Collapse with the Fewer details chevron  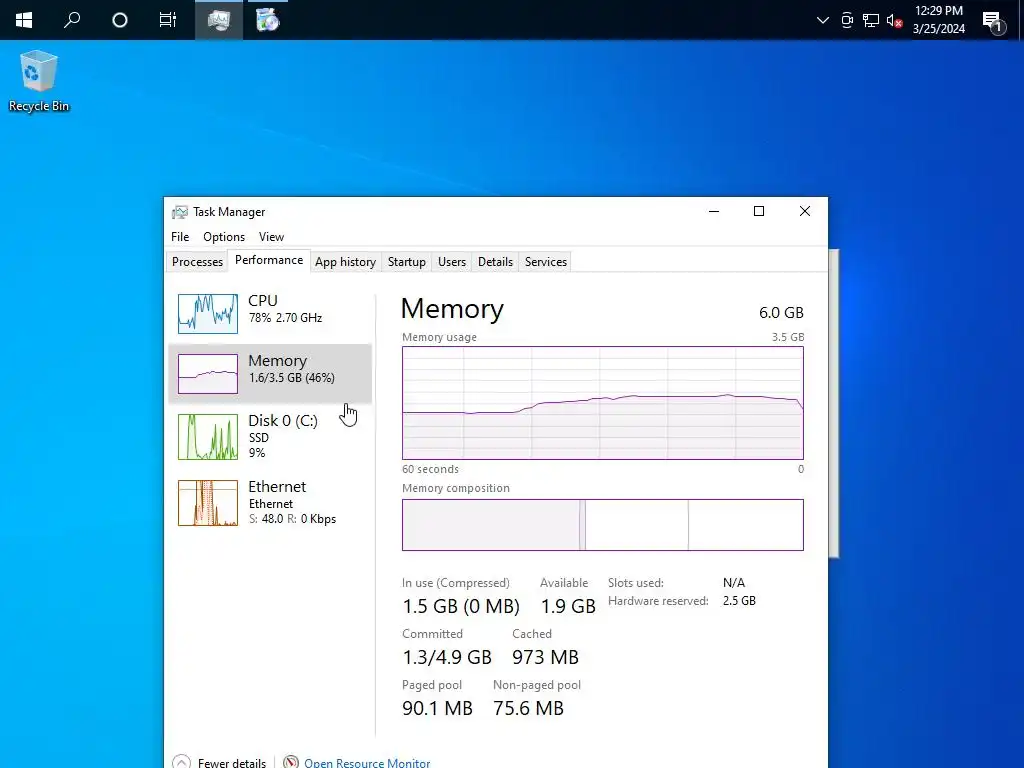click(x=182, y=762)
